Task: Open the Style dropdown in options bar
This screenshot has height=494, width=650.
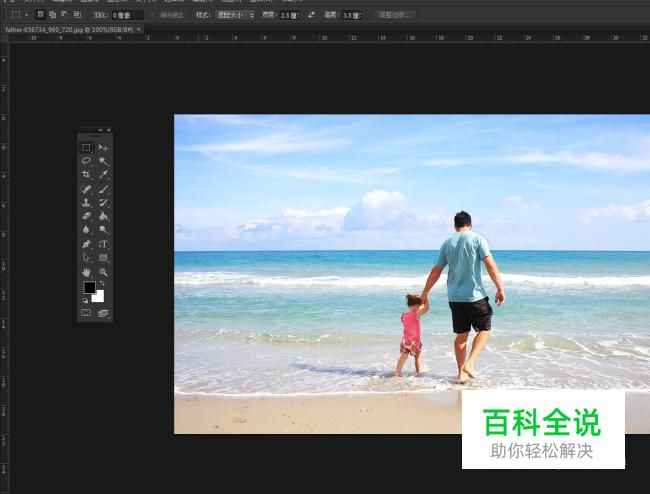Action: pos(236,15)
